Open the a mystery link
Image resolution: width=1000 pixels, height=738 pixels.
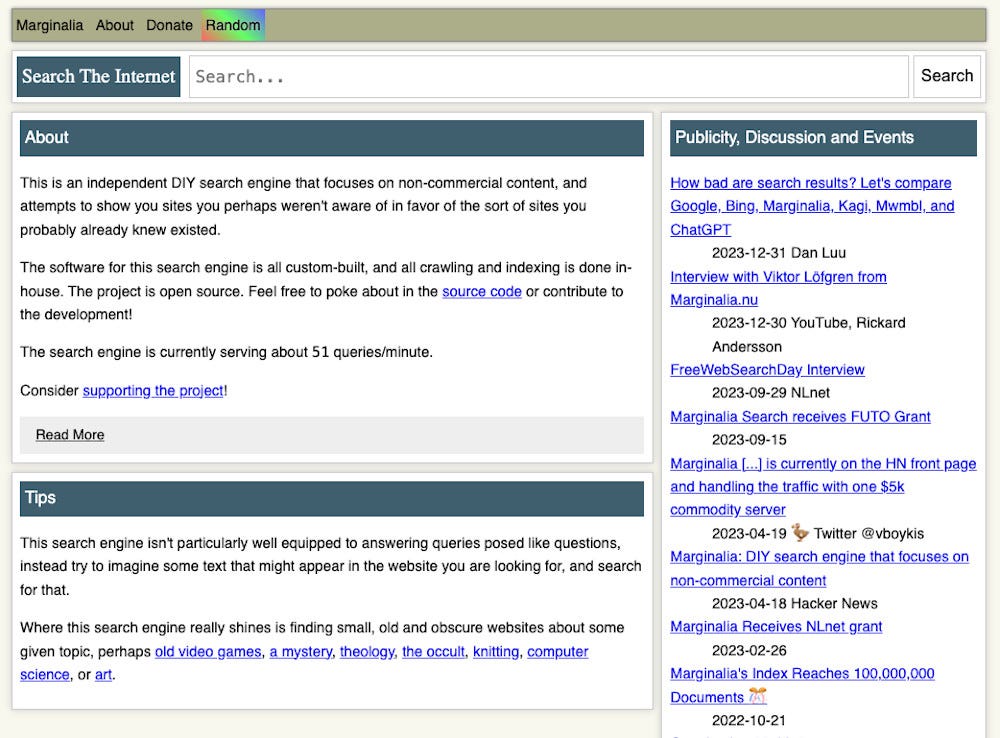301,652
